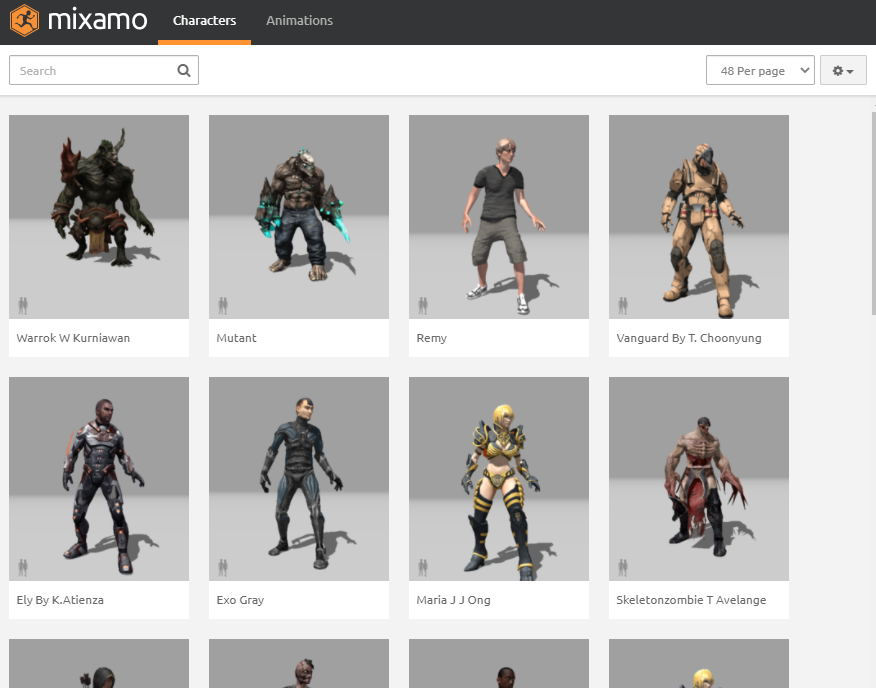The image size is (876, 688).
Task: Select the Skeletonzombie T Avelange character
Action: (x=698, y=479)
